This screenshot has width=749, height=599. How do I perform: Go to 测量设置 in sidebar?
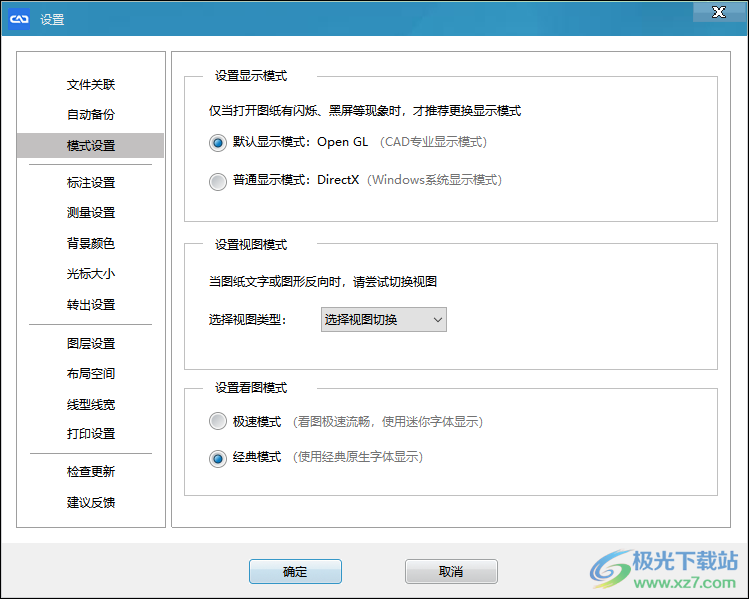91,213
